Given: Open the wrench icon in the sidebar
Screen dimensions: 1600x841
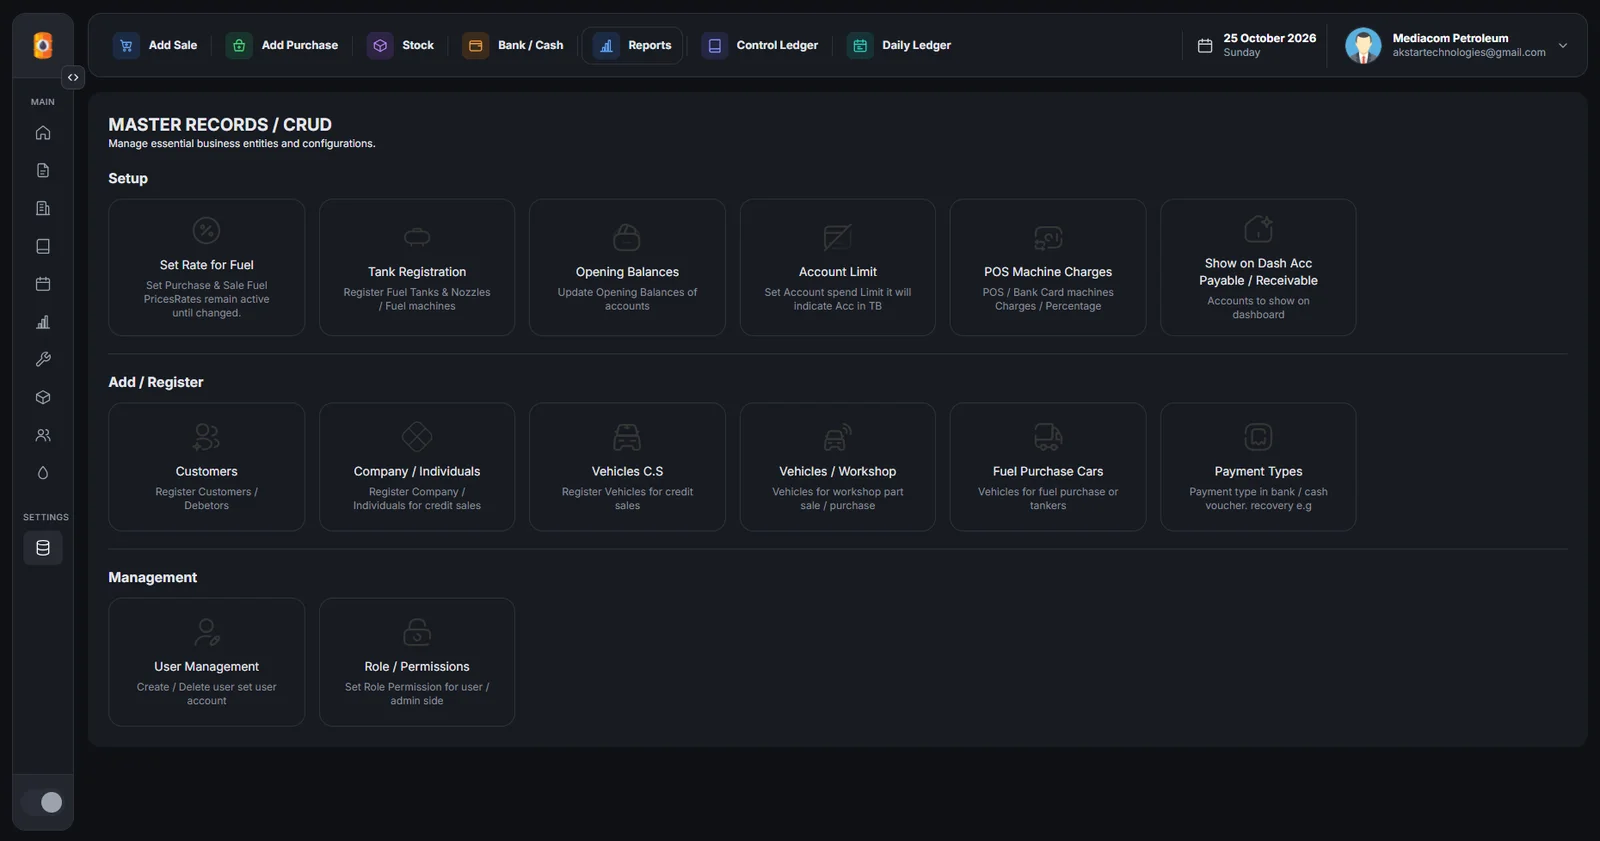Looking at the screenshot, I should (43, 360).
